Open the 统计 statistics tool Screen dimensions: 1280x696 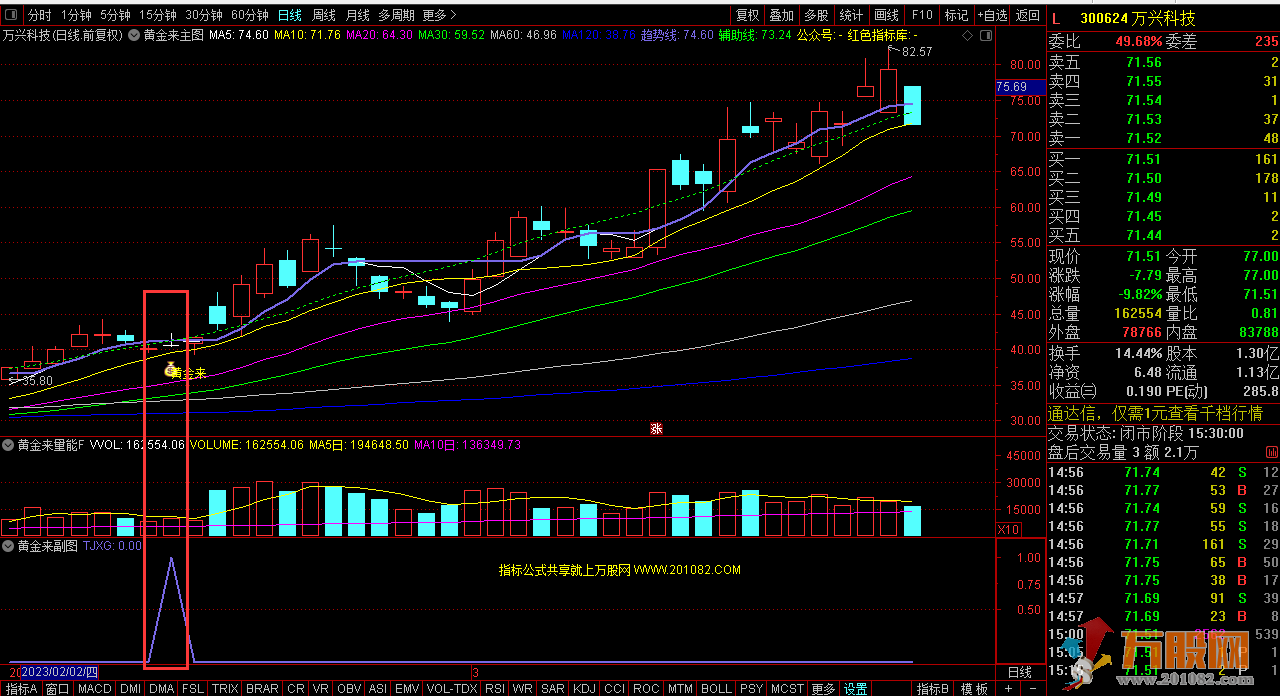tap(851, 15)
